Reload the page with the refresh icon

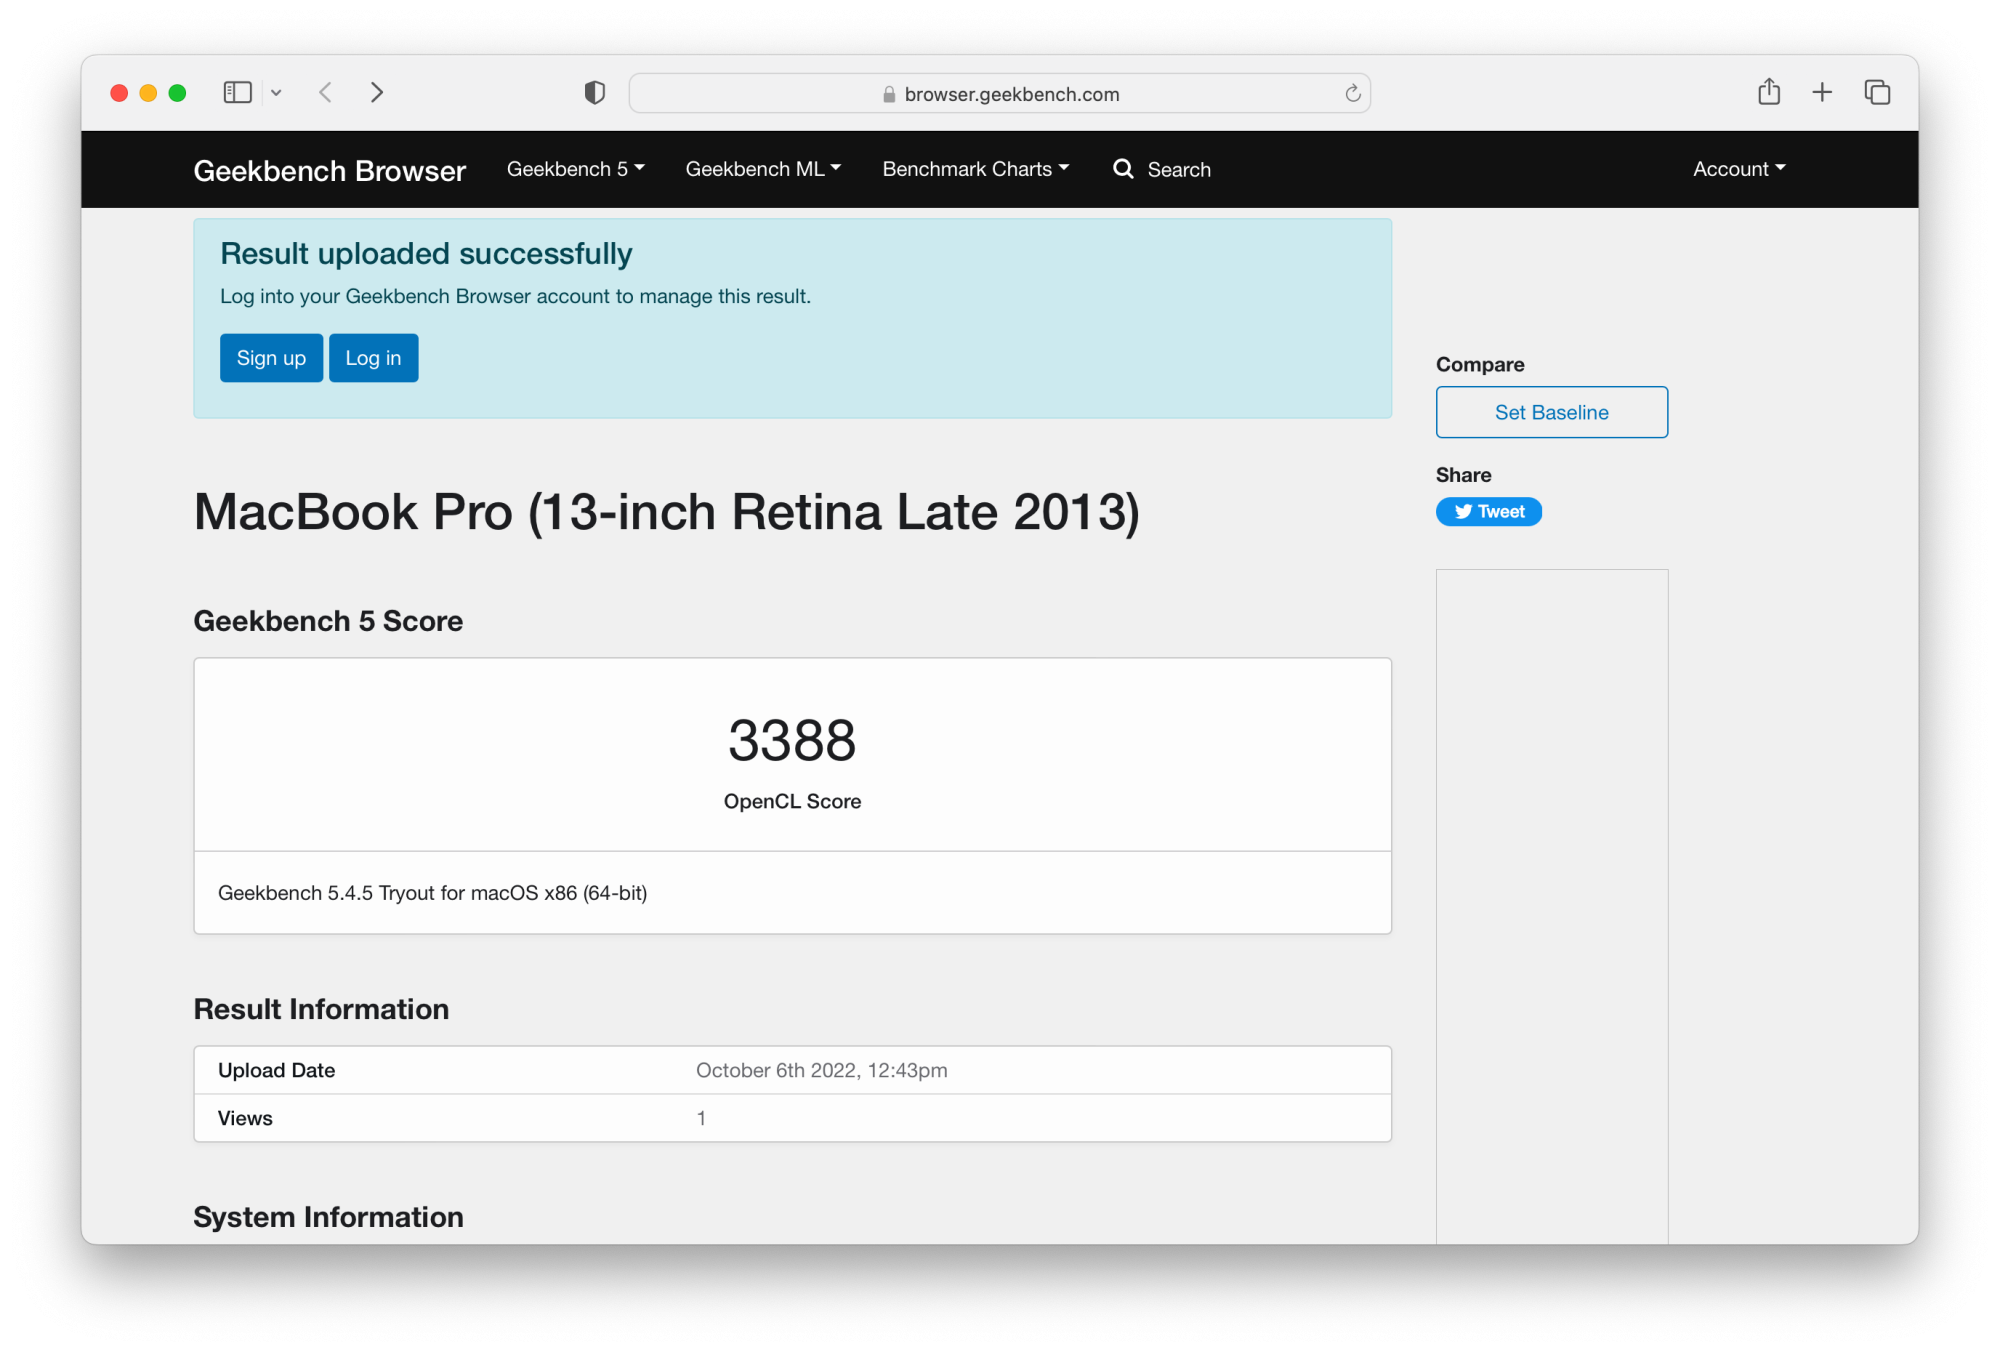tap(1352, 93)
